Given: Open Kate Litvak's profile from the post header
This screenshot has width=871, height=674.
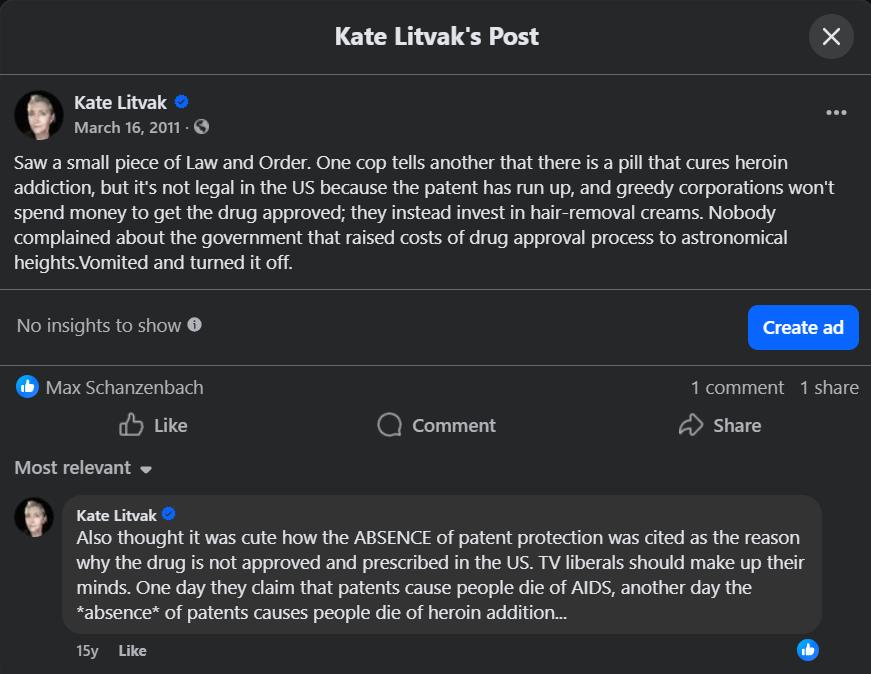Looking at the screenshot, I should click(x=120, y=101).
